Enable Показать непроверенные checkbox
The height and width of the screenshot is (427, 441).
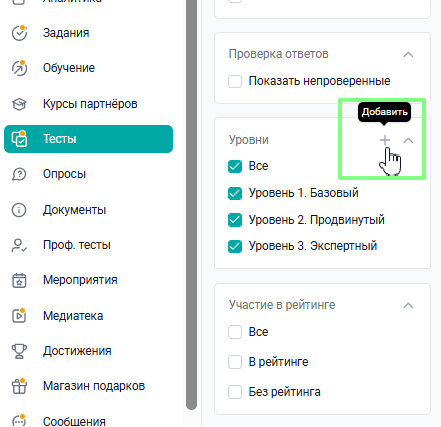(235, 81)
